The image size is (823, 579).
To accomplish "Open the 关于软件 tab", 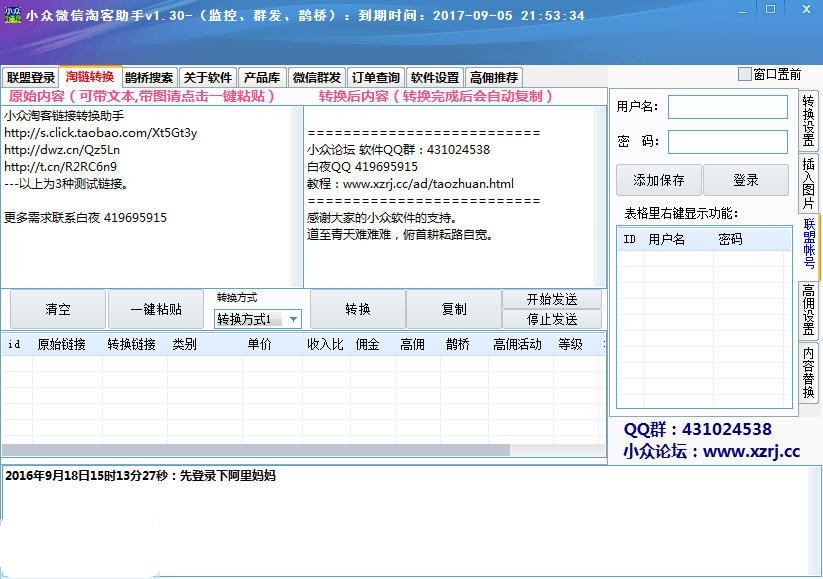I will tap(208, 78).
